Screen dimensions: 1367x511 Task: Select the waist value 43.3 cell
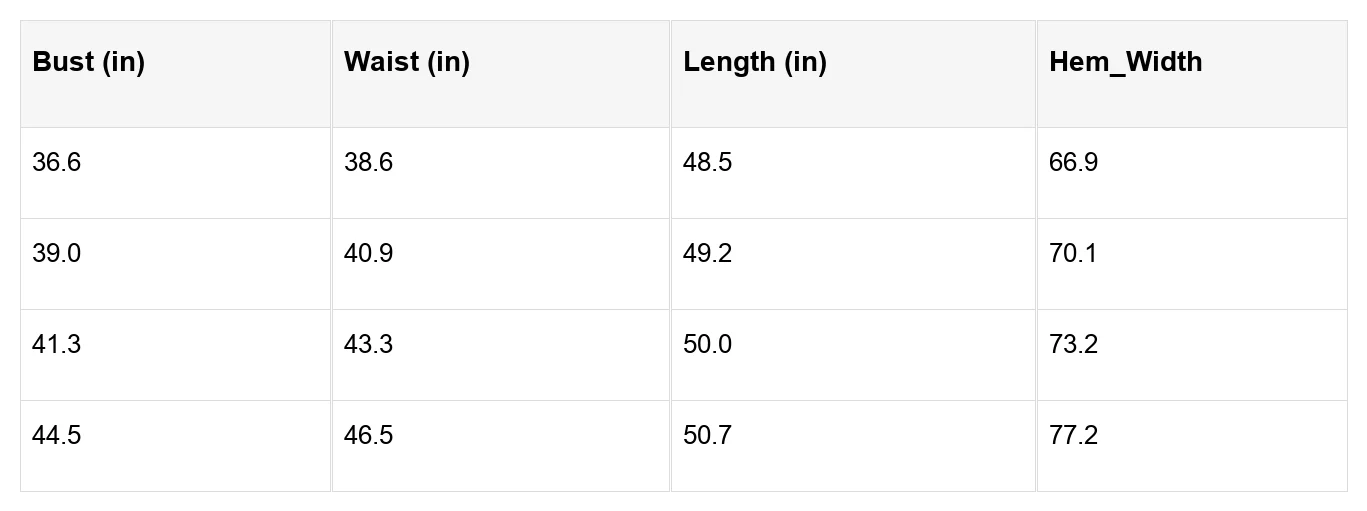pos(501,355)
